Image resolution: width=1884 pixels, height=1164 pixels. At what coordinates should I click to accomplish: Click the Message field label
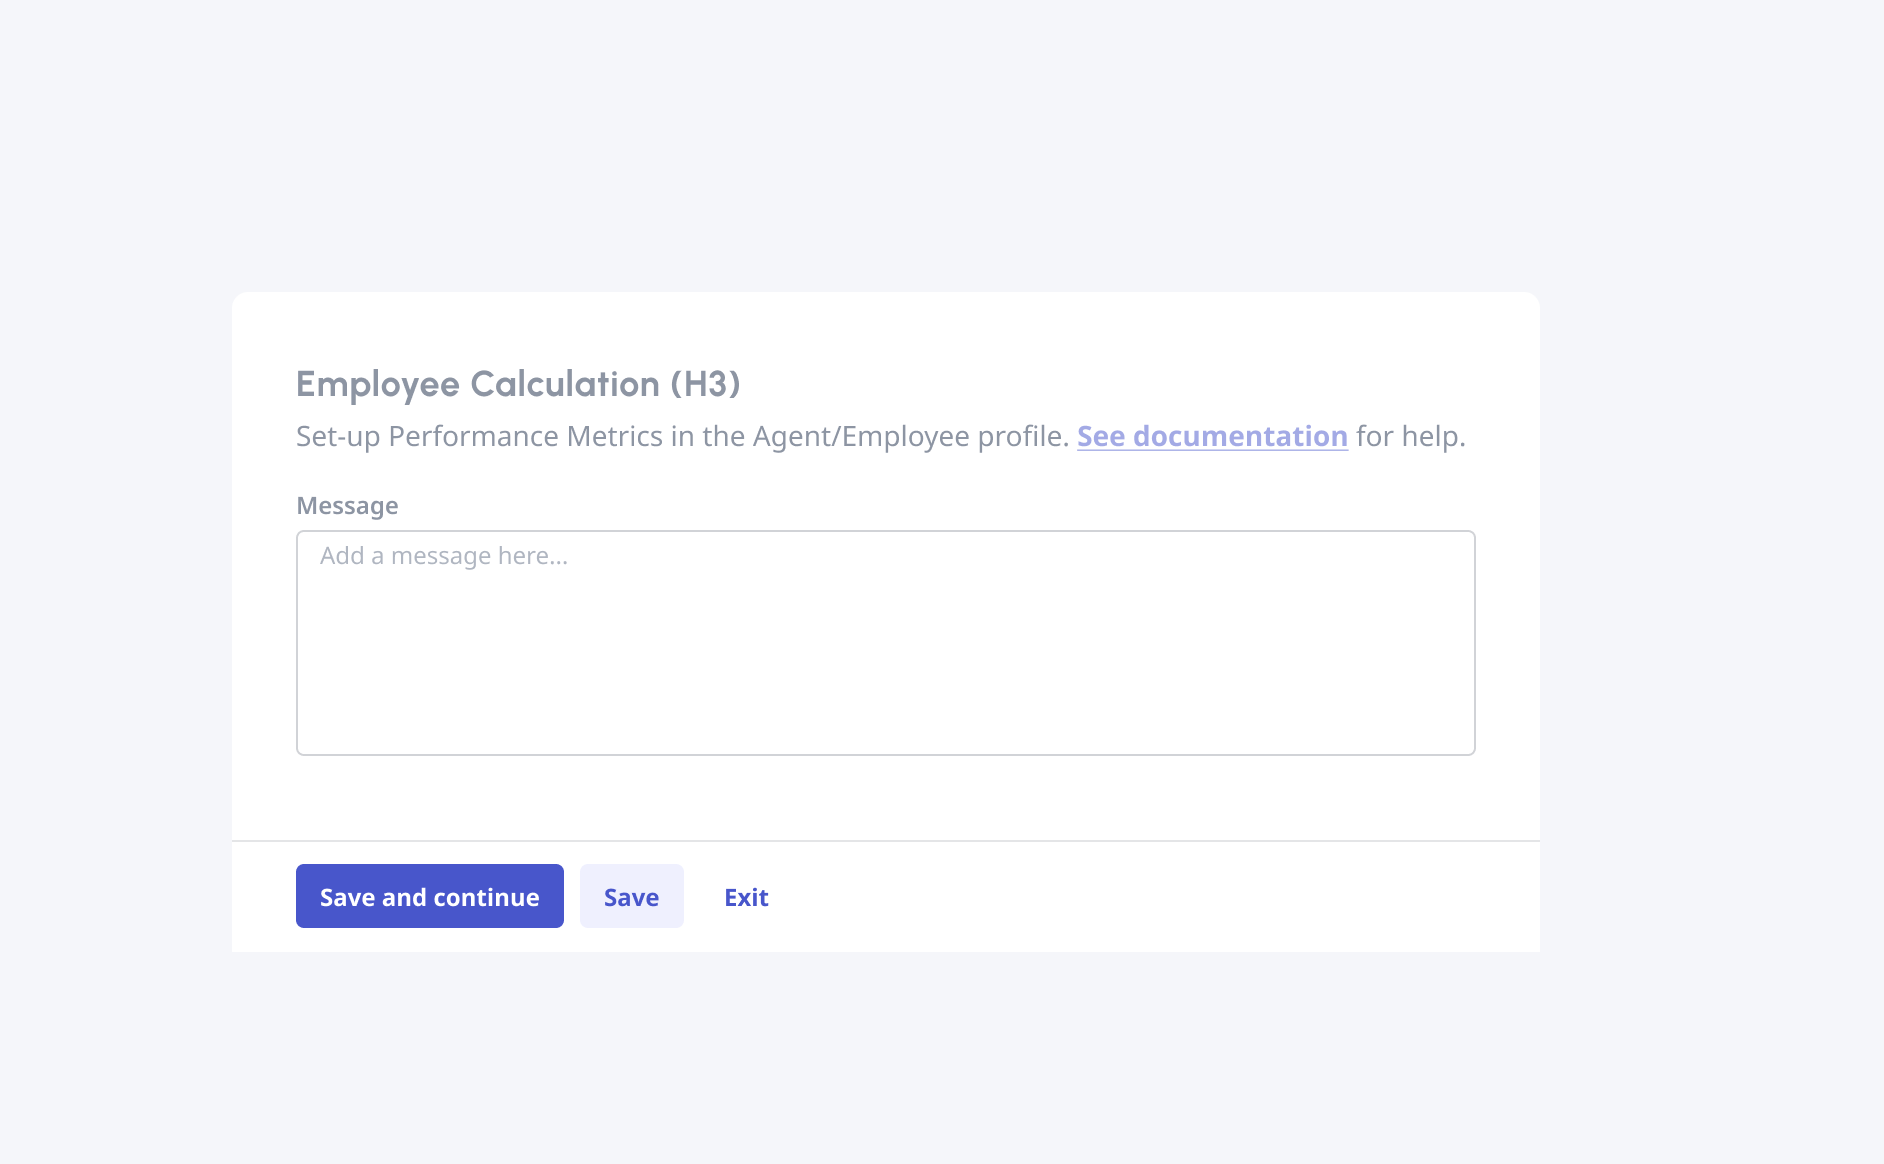pos(347,506)
